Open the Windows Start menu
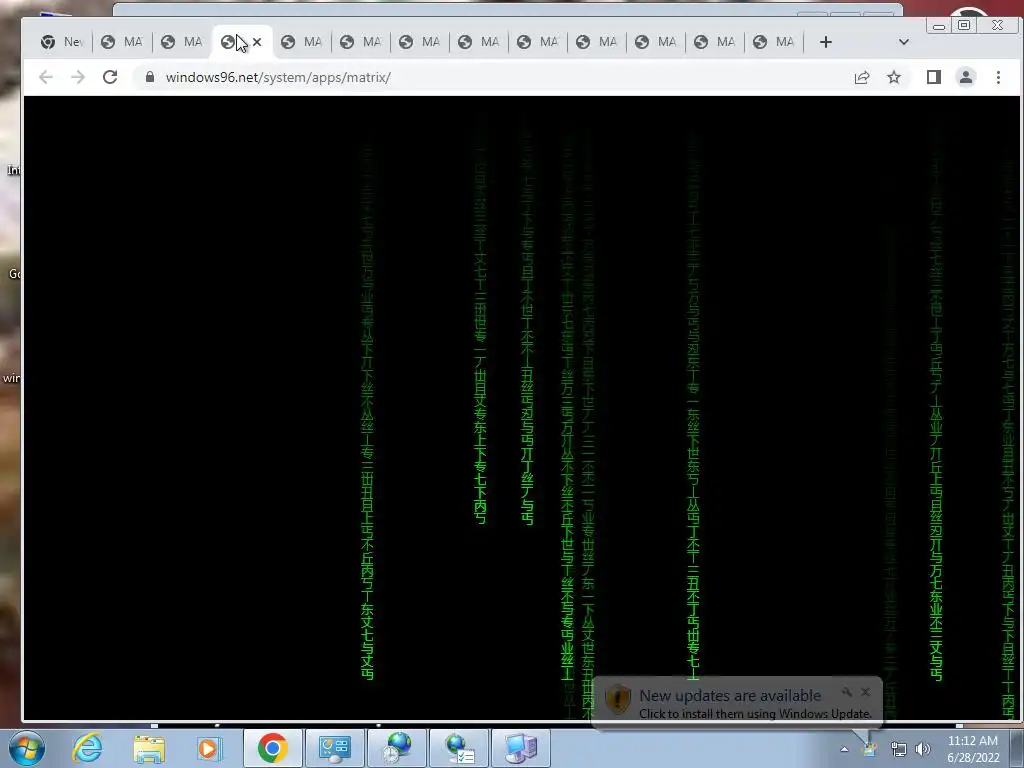 [x=26, y=748]
